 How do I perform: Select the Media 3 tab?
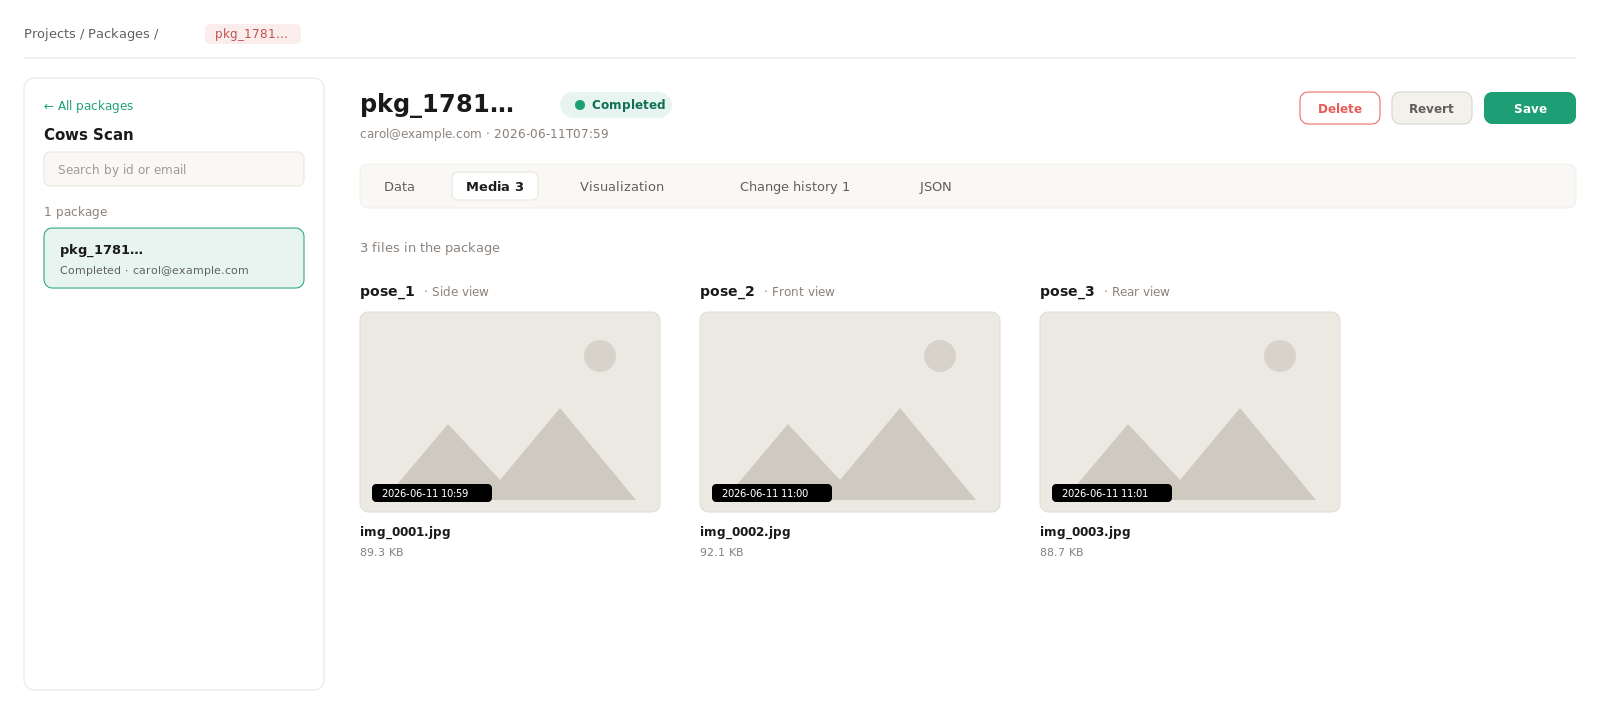pyautogui.click(x=495, y=186)
